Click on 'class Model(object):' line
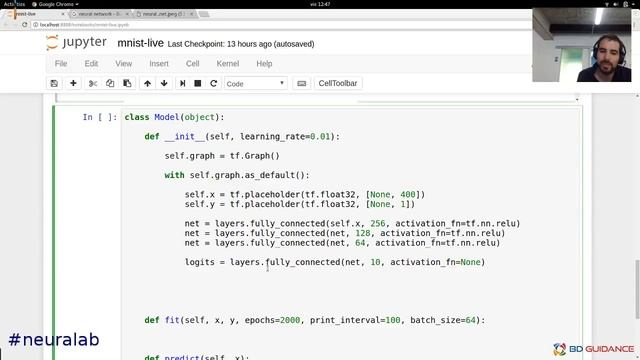Image resolution: width=640 pixels, height=360 pixels. pyautogui.click(x=174, y=117)
